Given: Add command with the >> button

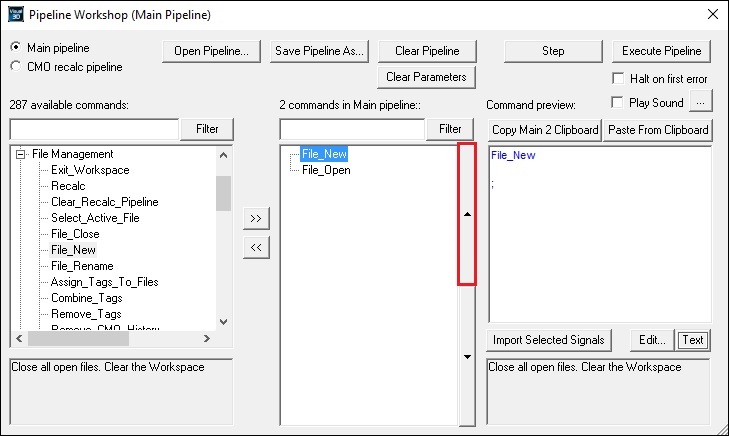Looking at the screenshot, I should click(x=256, y=218).
